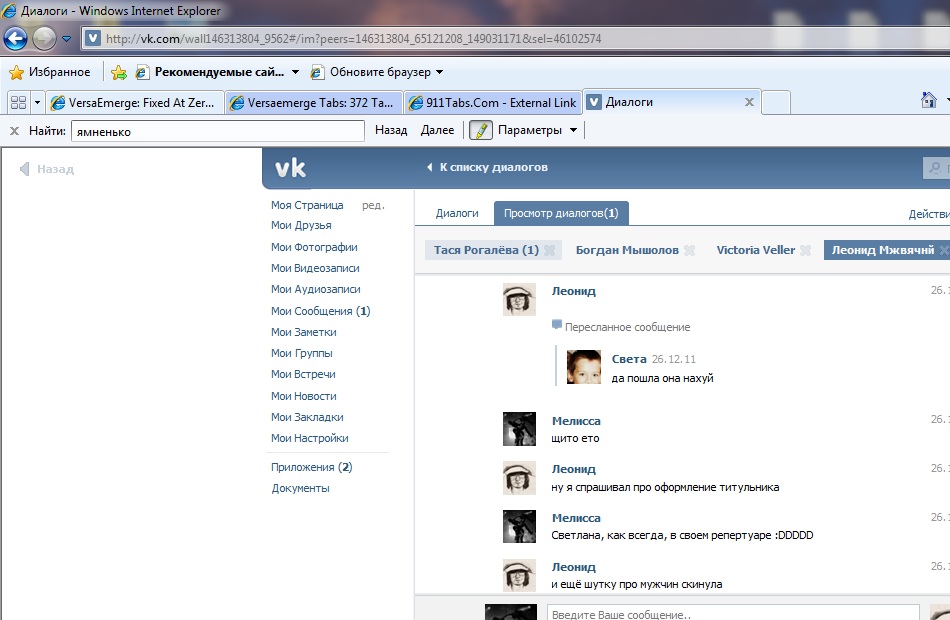Open Приложения (2) in sidebar
This screenshot has height=620, width=950.
coord(311,467)
